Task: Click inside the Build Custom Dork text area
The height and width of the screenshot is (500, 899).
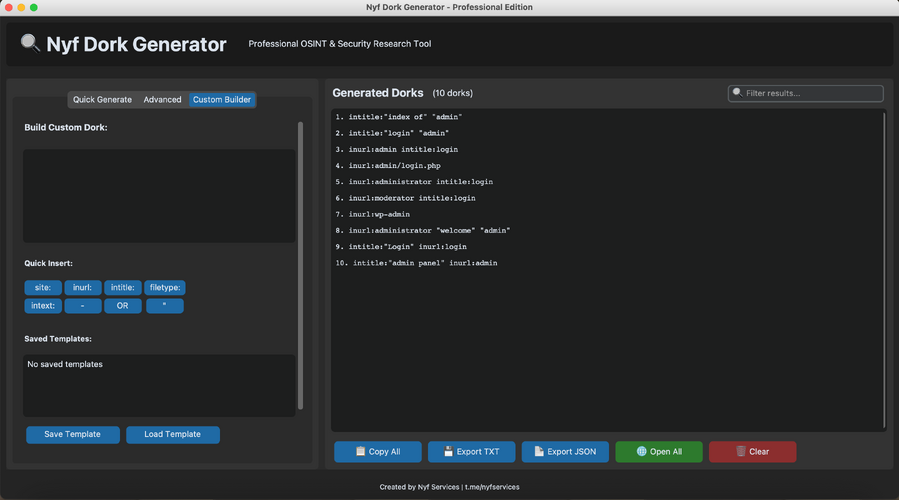Action: click(x=159, y=196)
